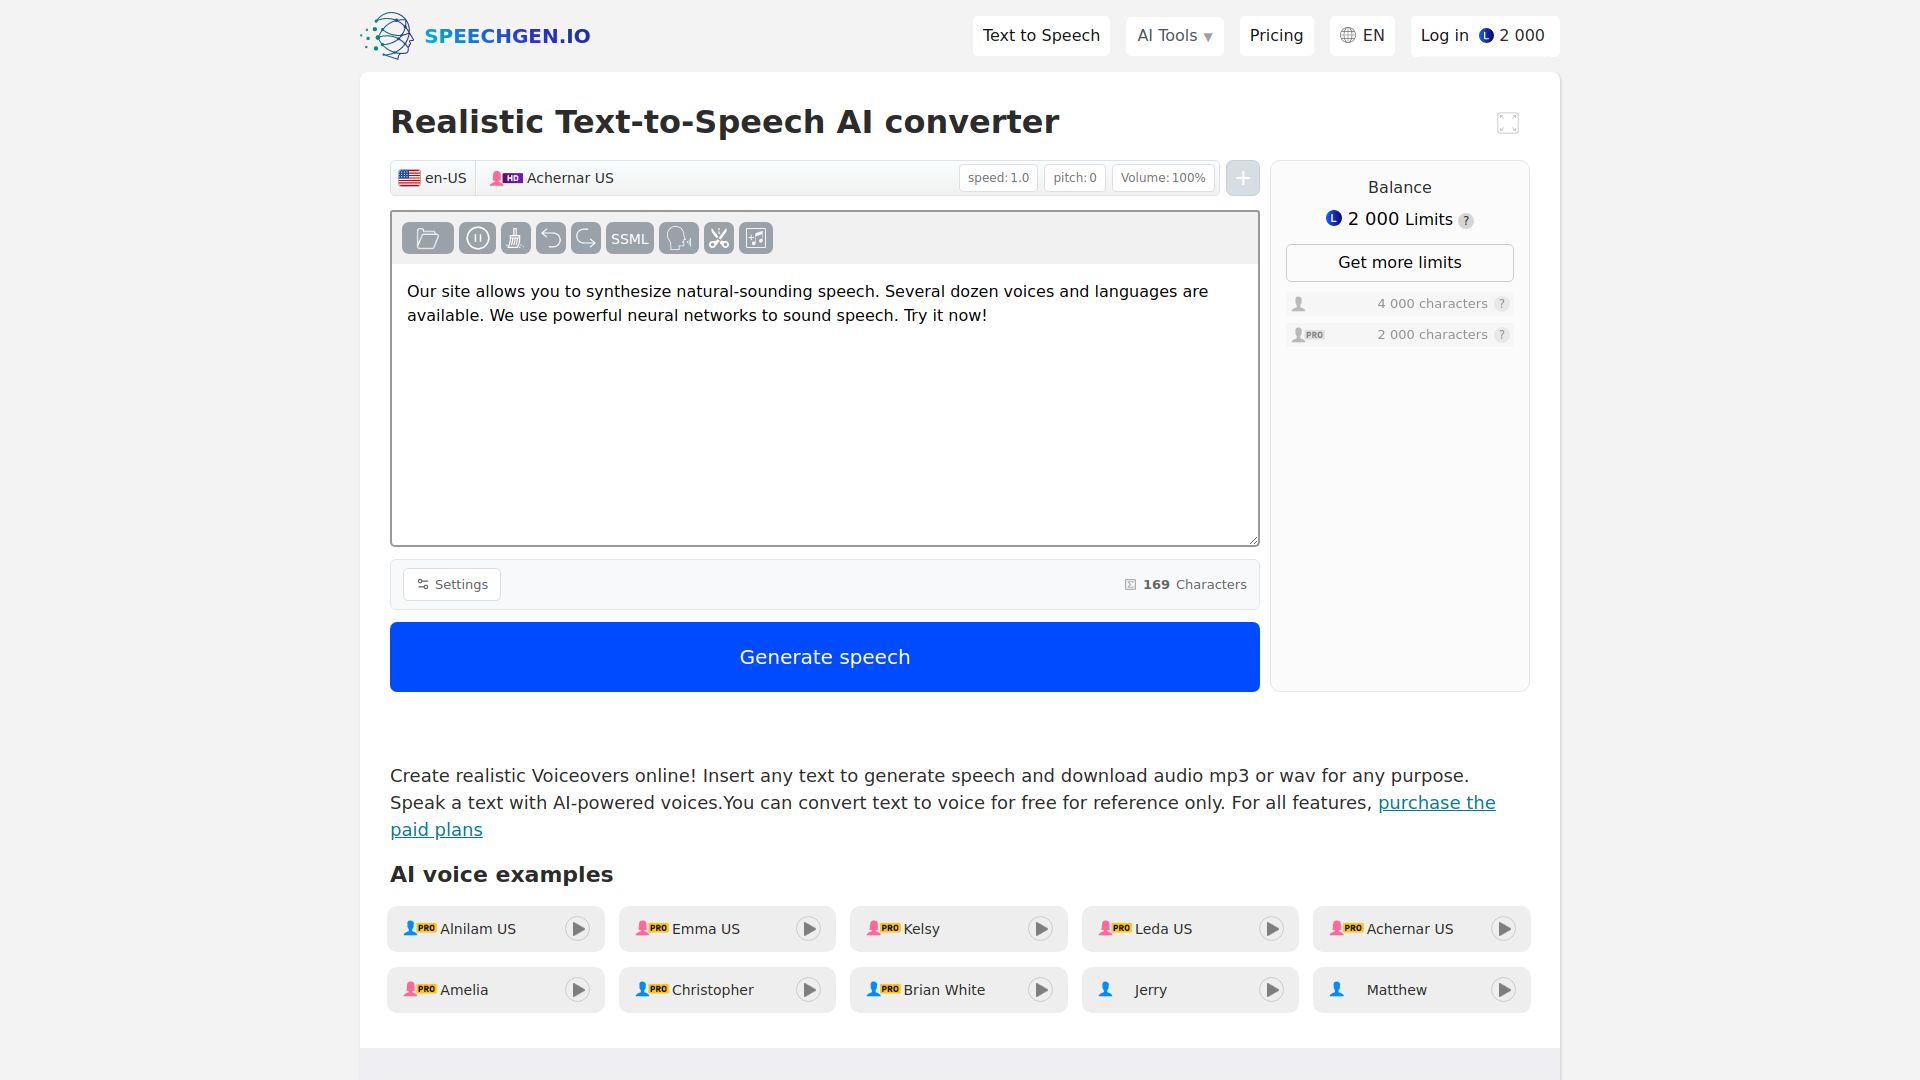This screenshot has width=1920, height=1080.
Task: Play the Emma US voice sample
Action: click(808, 928)
